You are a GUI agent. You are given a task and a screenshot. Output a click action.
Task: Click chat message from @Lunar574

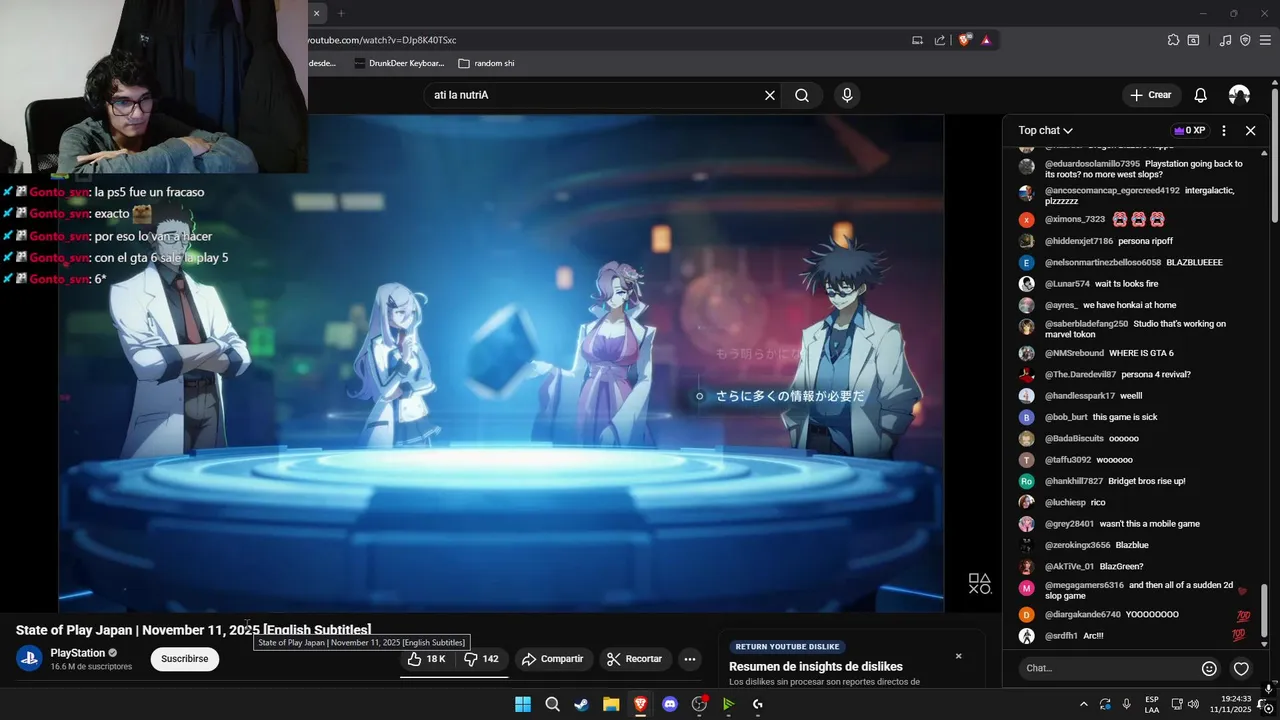click(1089, 284)
